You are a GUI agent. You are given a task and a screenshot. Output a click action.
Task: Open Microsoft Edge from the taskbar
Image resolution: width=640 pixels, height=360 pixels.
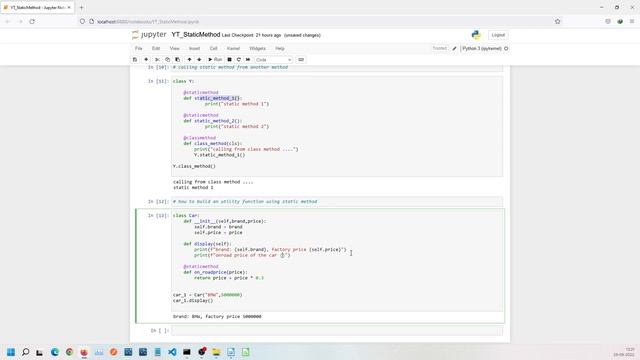55,352
